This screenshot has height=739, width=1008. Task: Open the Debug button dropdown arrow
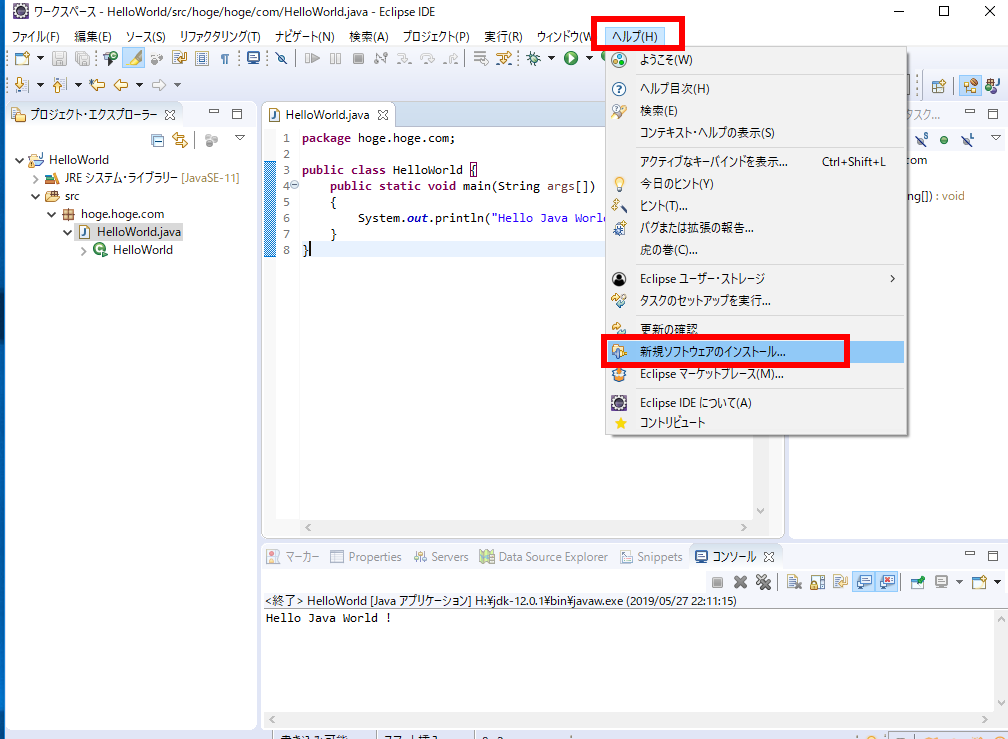(551, 58)
